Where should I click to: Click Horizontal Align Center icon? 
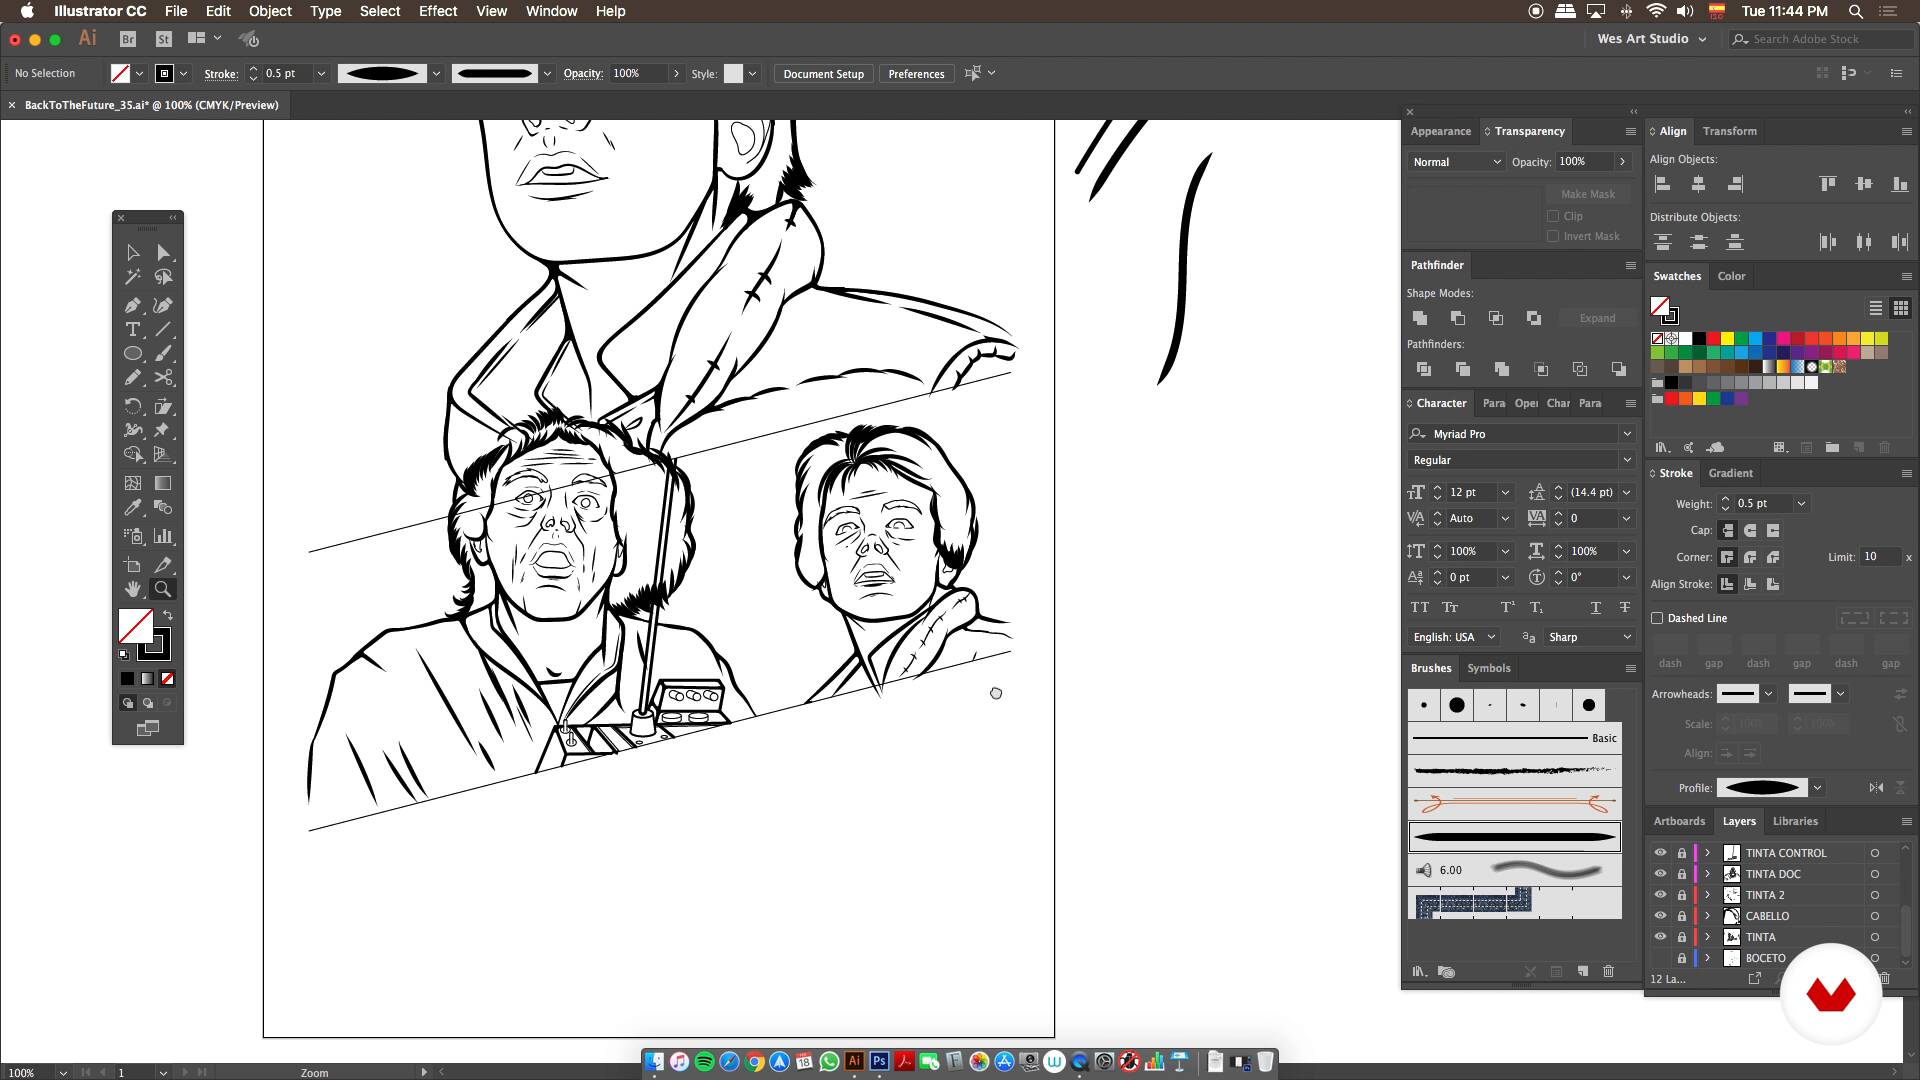1699,184
